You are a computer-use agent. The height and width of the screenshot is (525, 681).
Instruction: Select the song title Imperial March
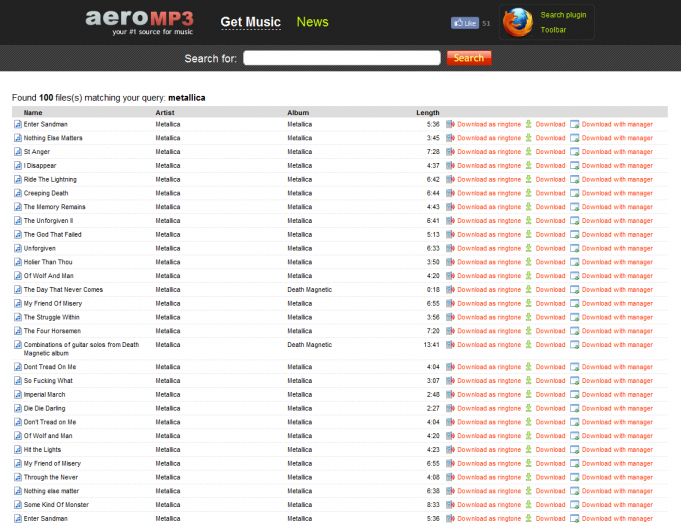coord(44,394)
